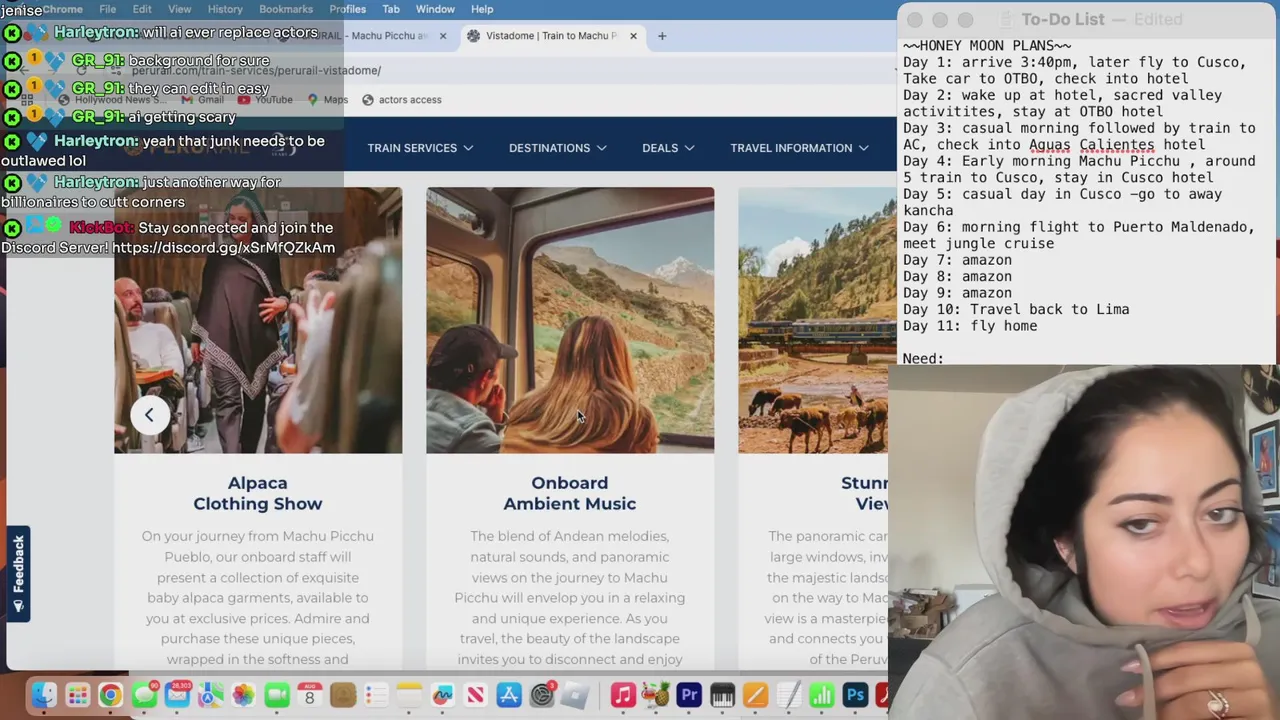Viewport: 1280px width, 720px height.
Task: Click the misspelled word 'Aguas Calientes'
Action: point(1092,145)
